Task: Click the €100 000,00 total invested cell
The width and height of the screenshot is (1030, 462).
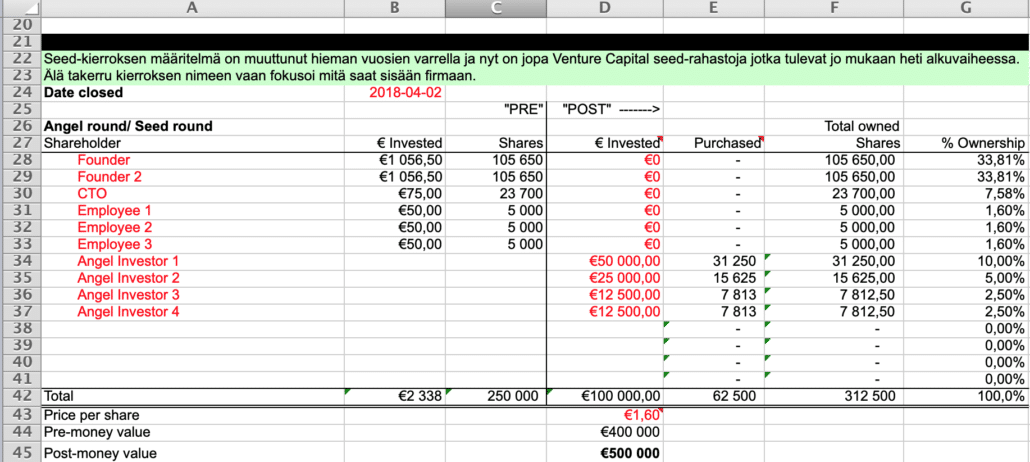Action: click(604, 396)
